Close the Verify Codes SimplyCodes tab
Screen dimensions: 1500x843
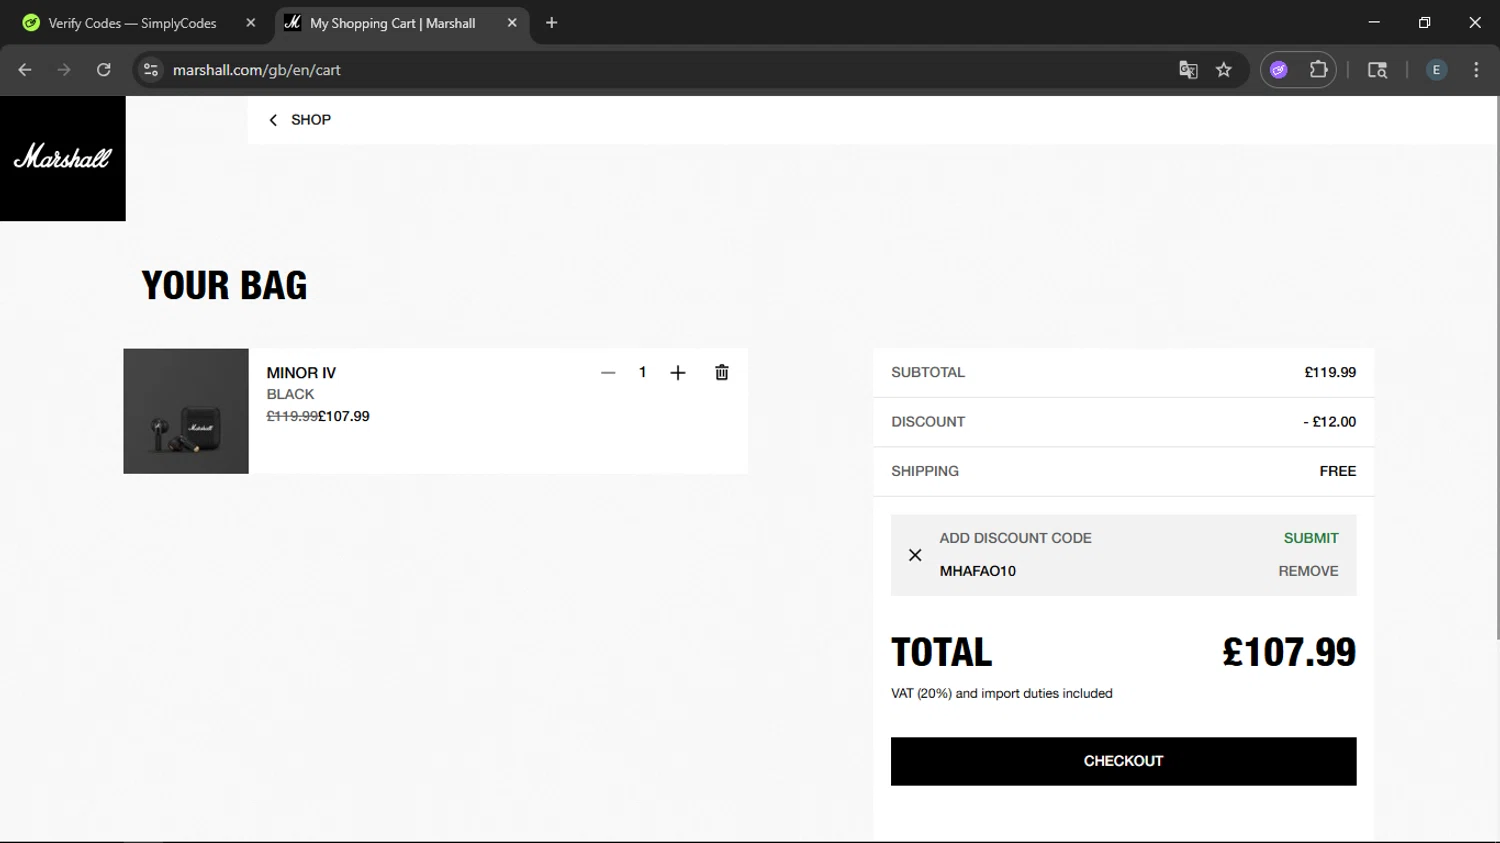(251, 23)
